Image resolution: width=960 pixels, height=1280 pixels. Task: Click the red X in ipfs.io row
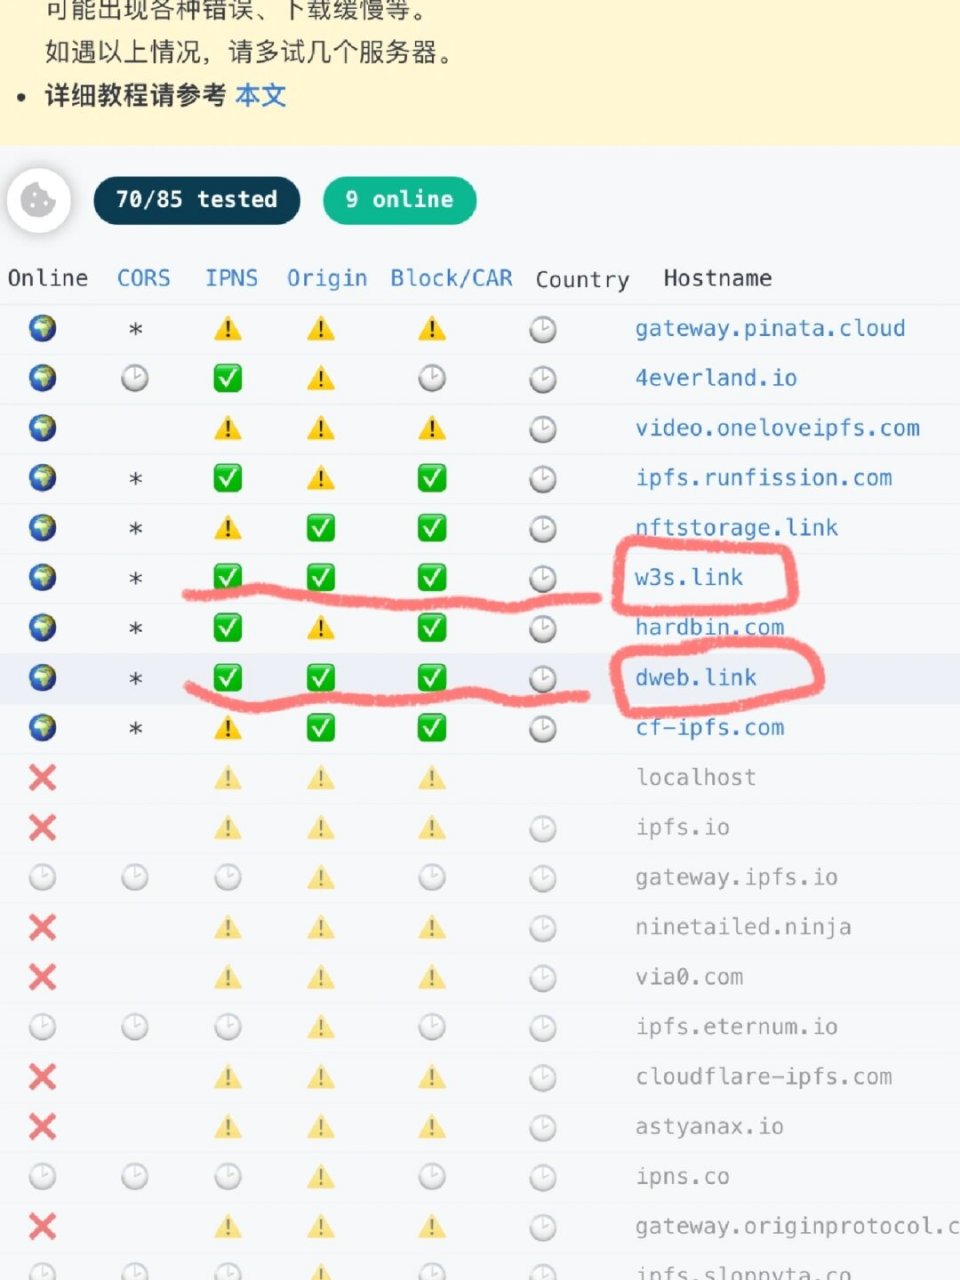42,827
